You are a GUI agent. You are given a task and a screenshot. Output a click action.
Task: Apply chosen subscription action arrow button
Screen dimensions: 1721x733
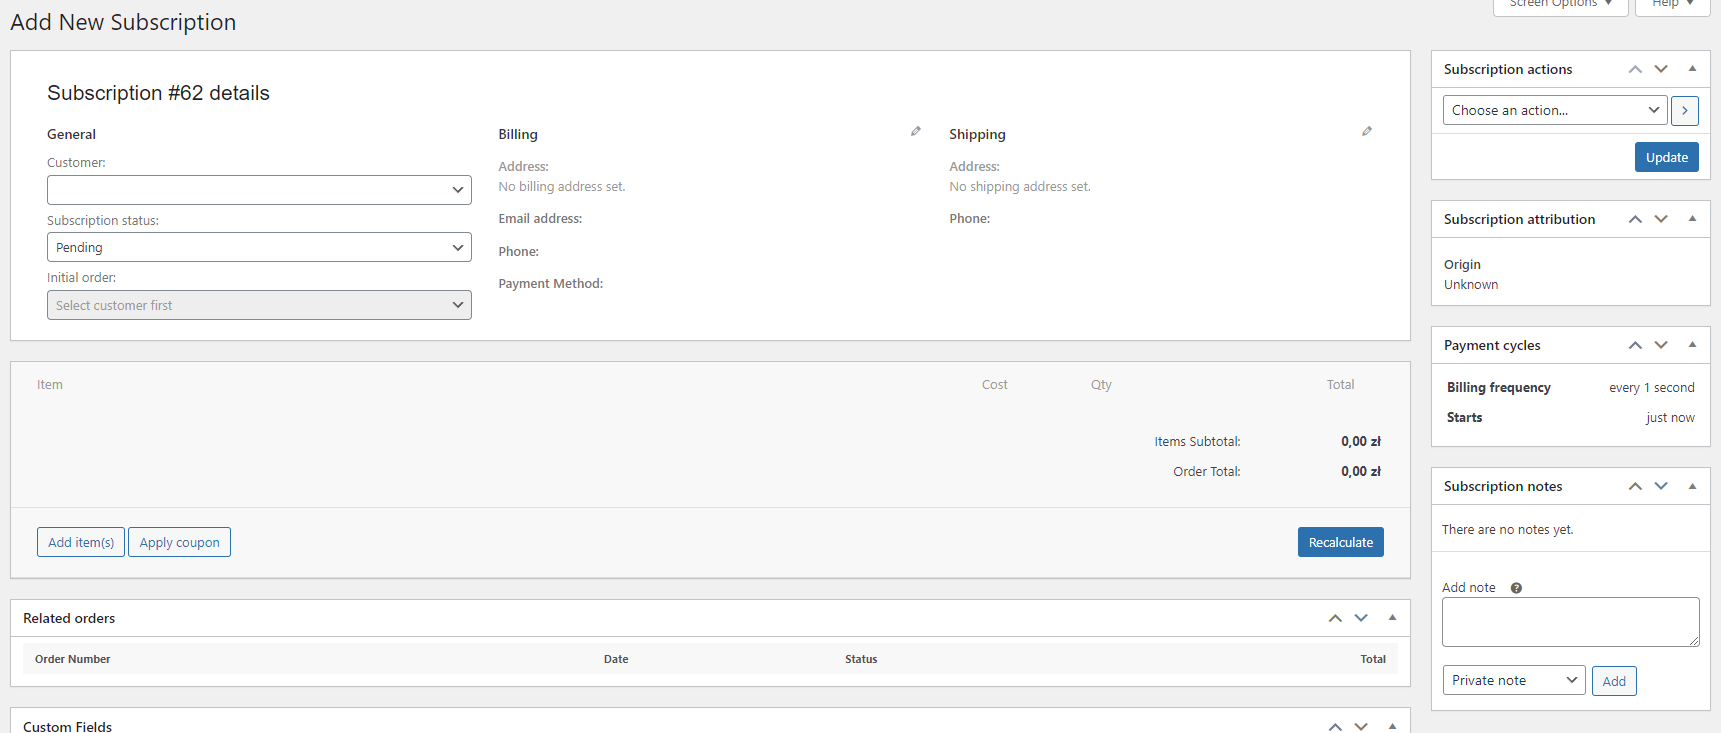tap(1684, 110)
